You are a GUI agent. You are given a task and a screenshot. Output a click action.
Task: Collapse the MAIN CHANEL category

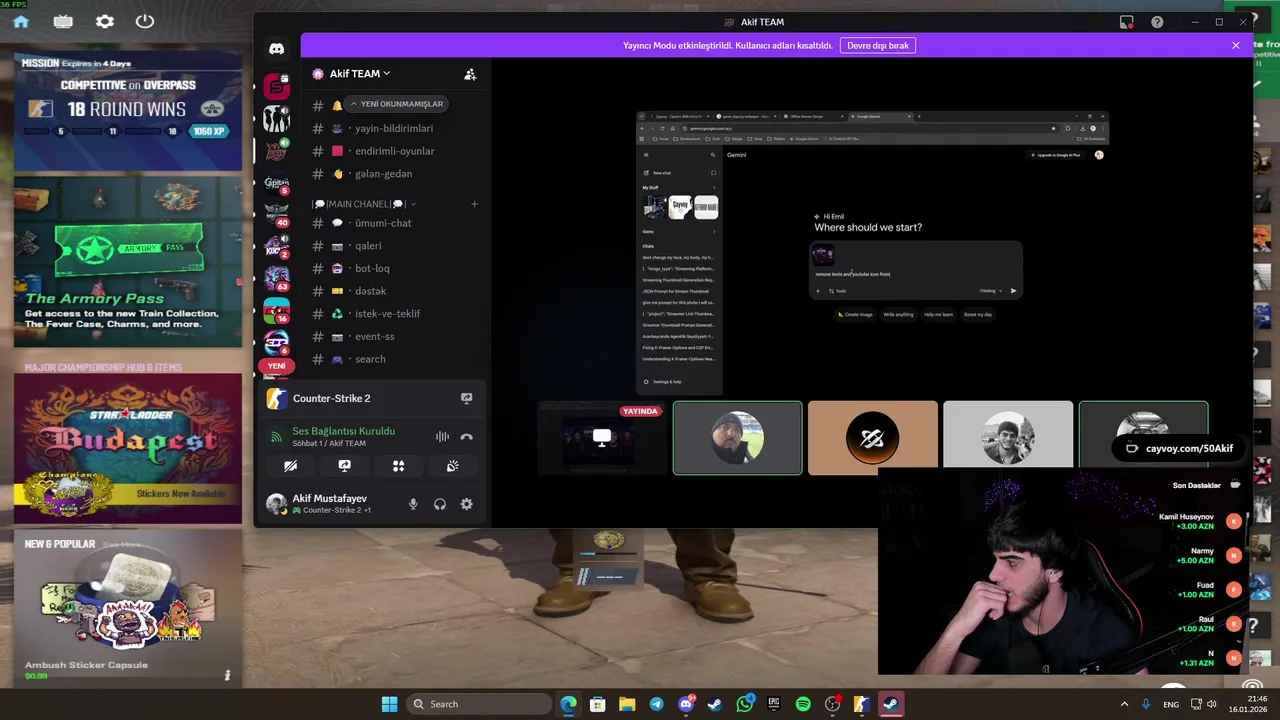point(364,204)
